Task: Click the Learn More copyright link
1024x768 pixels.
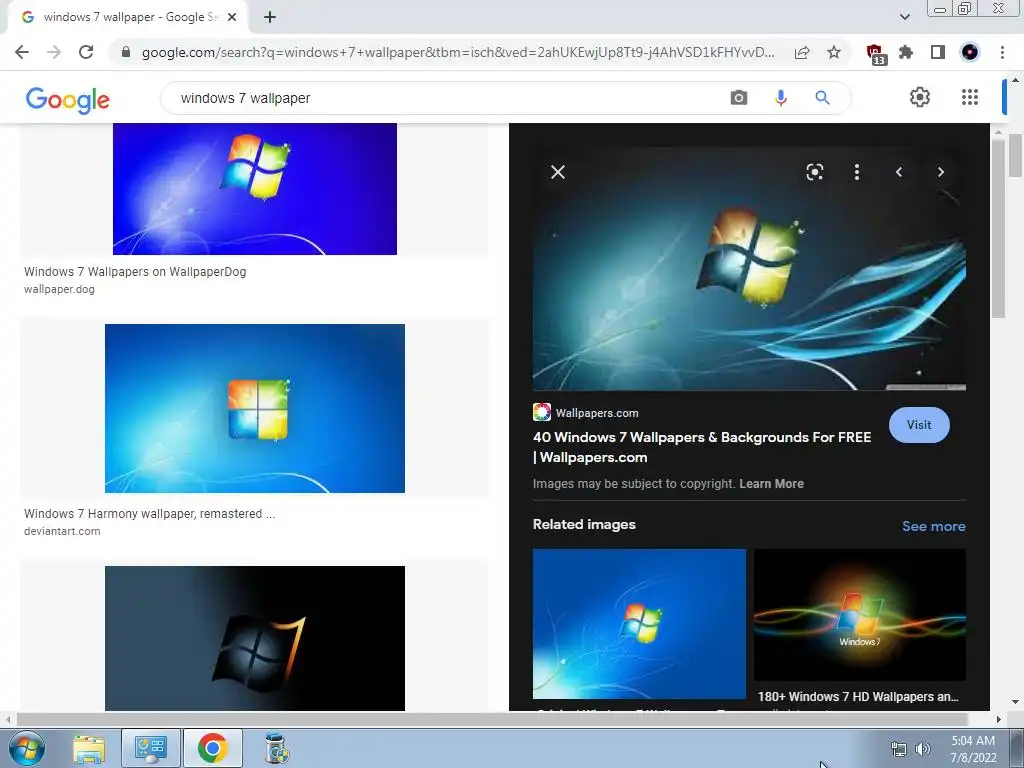Action: 771,484
